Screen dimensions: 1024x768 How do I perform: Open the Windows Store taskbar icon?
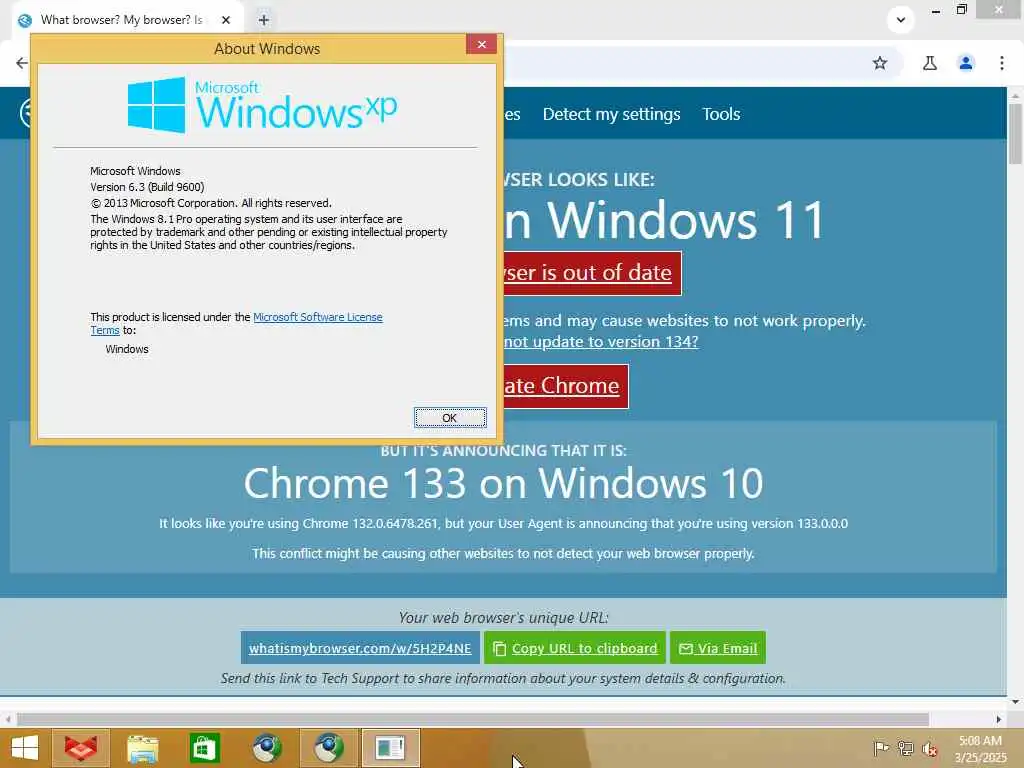[204, 748]
